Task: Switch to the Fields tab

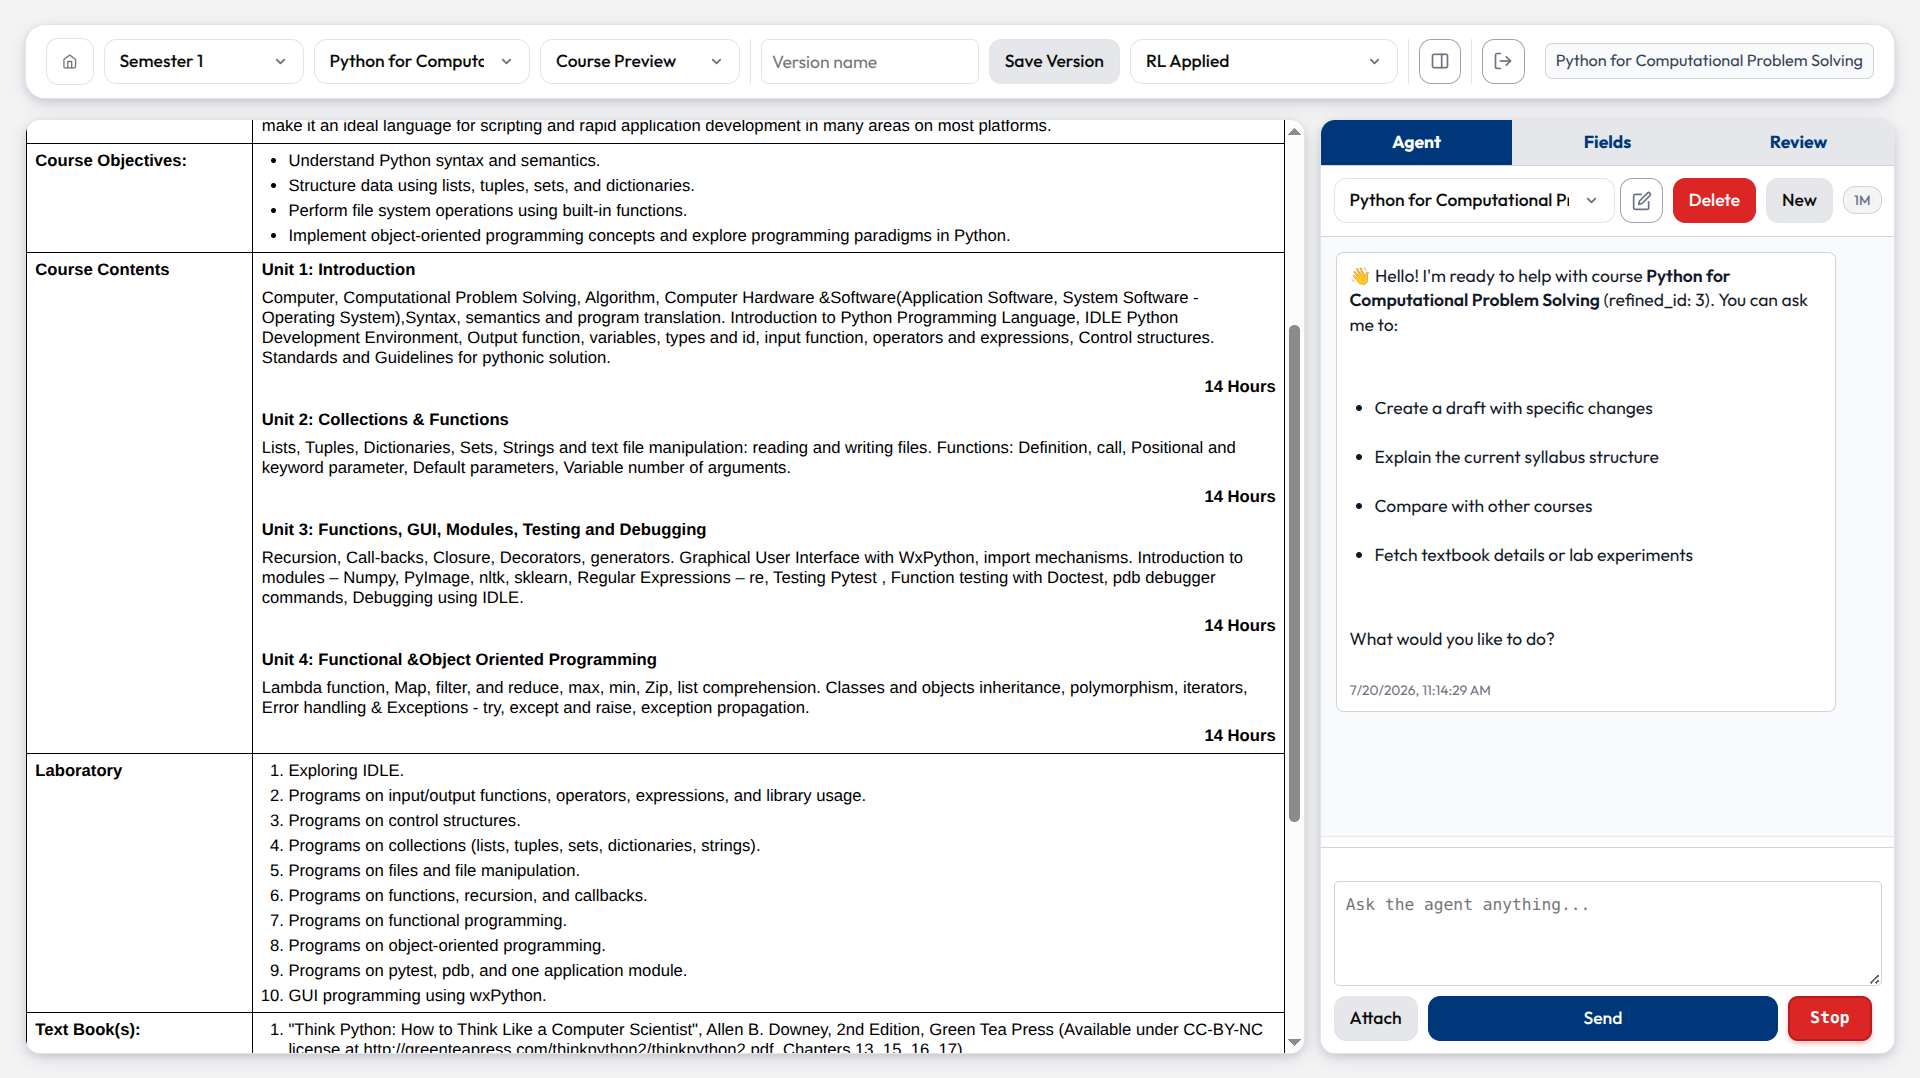Action: coord(1607,143)
